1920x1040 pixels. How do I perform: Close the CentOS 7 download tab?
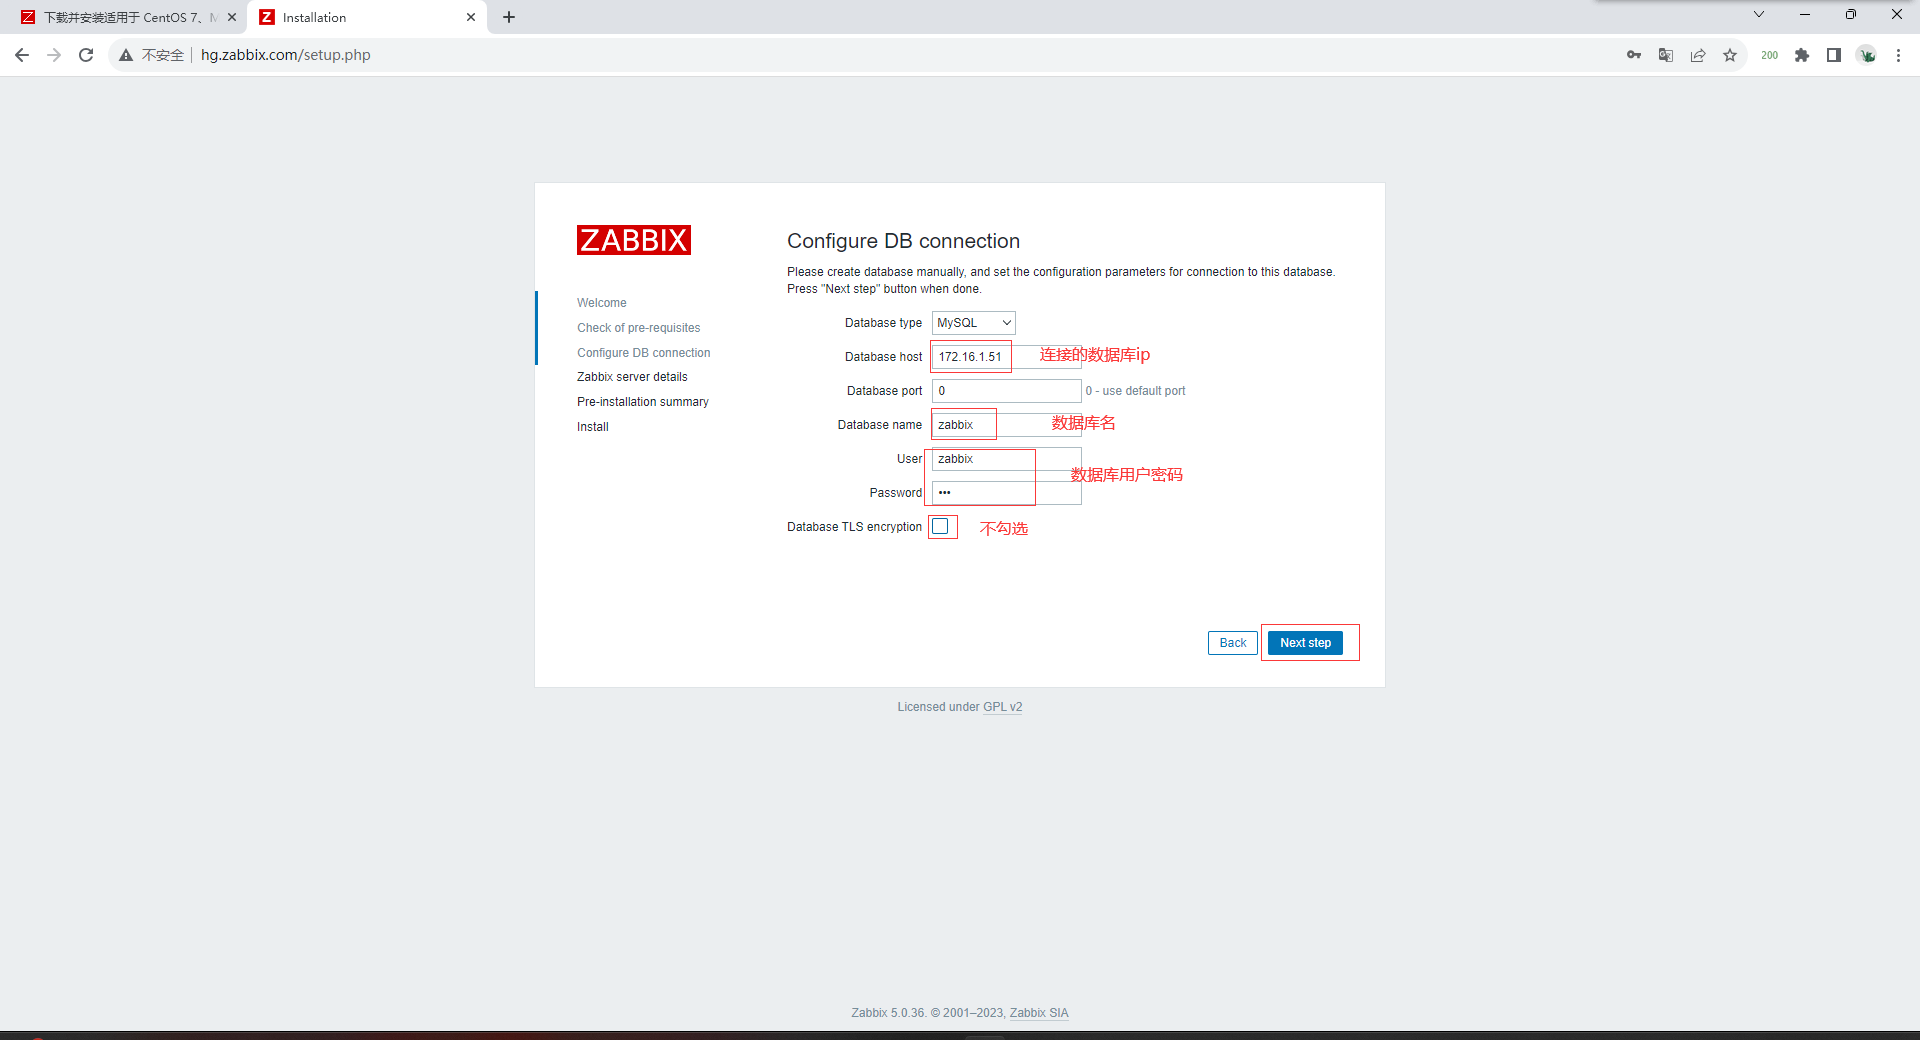tap(232, 17)
